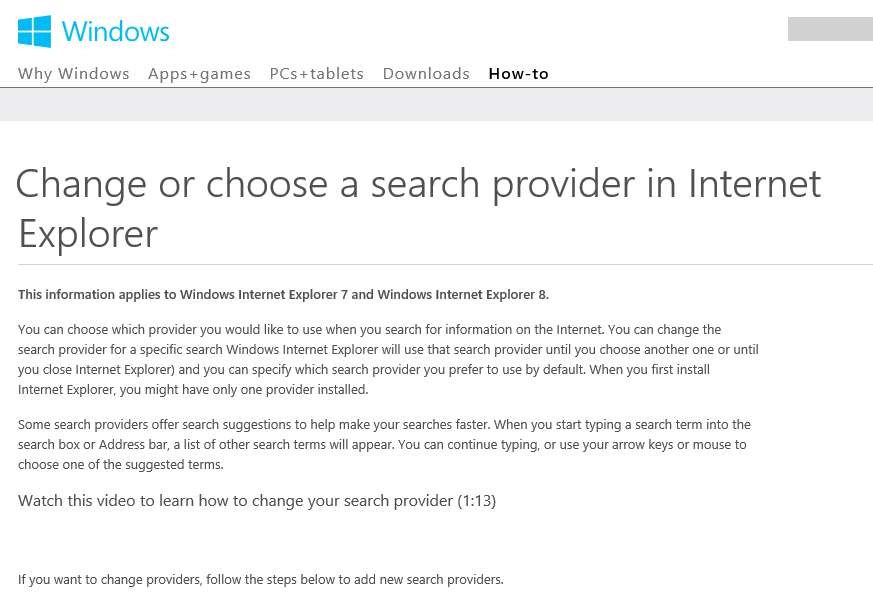873x597 pixels.
Task: Open the Downloads navigation item
Action: click(426, 74)
